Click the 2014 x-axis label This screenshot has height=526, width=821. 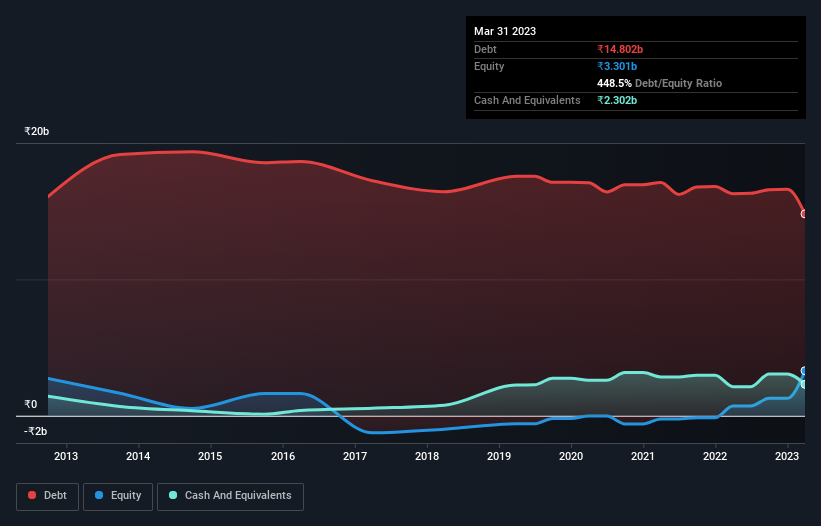pyautogui.click(x=138, y=456)
